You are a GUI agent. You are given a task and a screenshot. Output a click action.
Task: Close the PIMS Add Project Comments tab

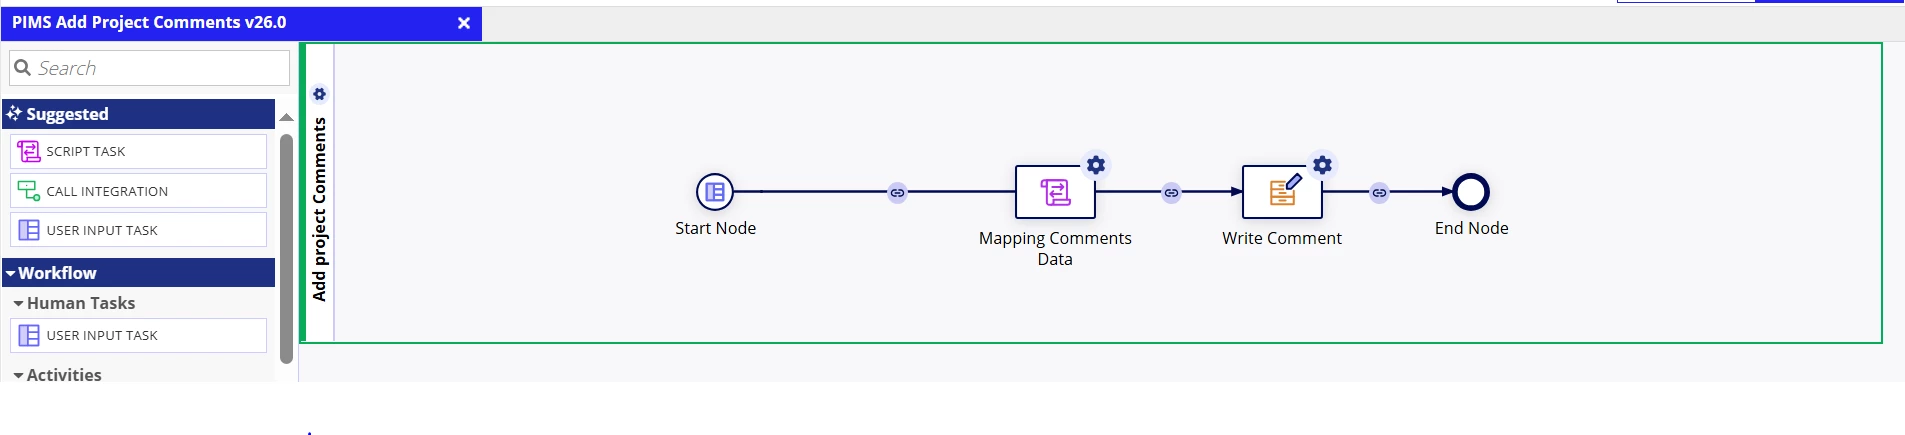pyautogui.click(x=464, y=23)
